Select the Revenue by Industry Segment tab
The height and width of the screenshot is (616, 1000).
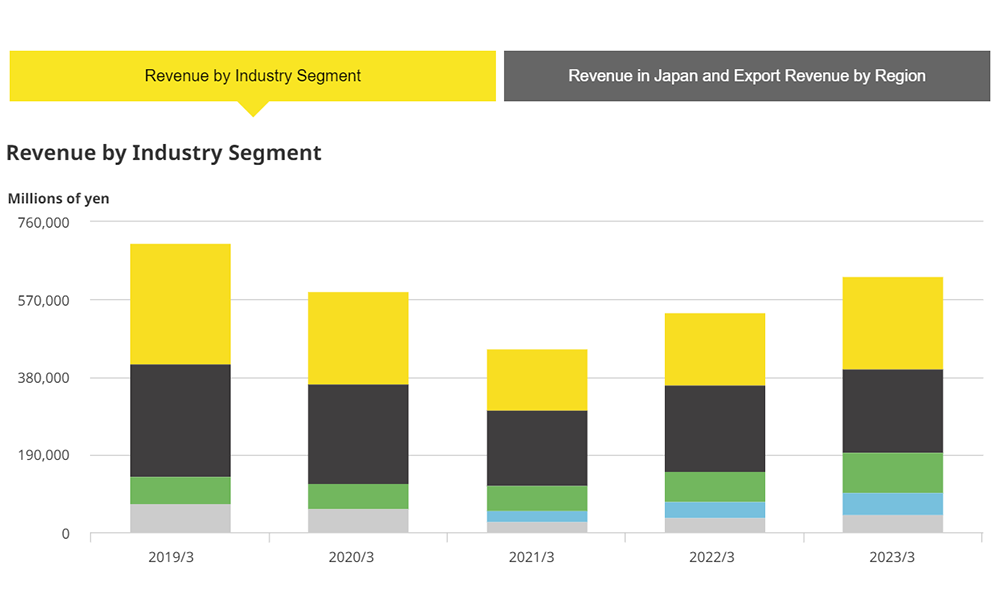tap(252, 76)
